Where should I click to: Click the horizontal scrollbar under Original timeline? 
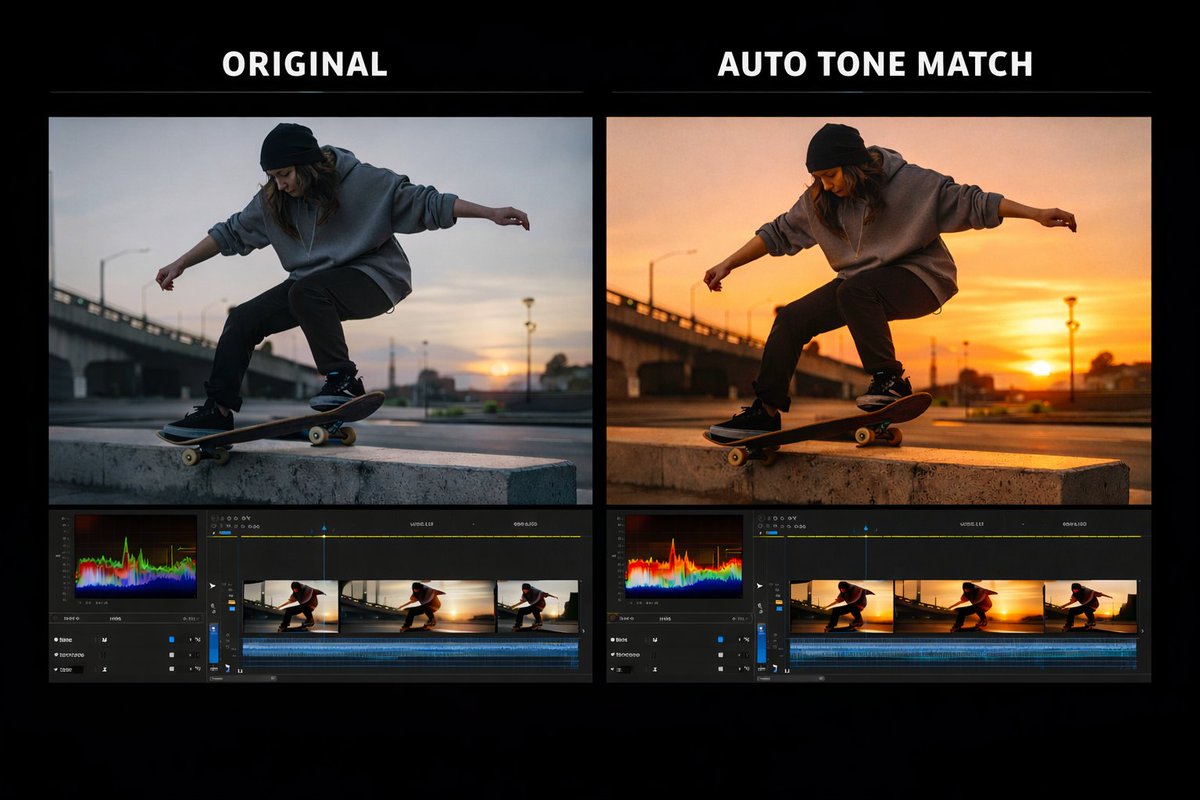pos(242,677)
